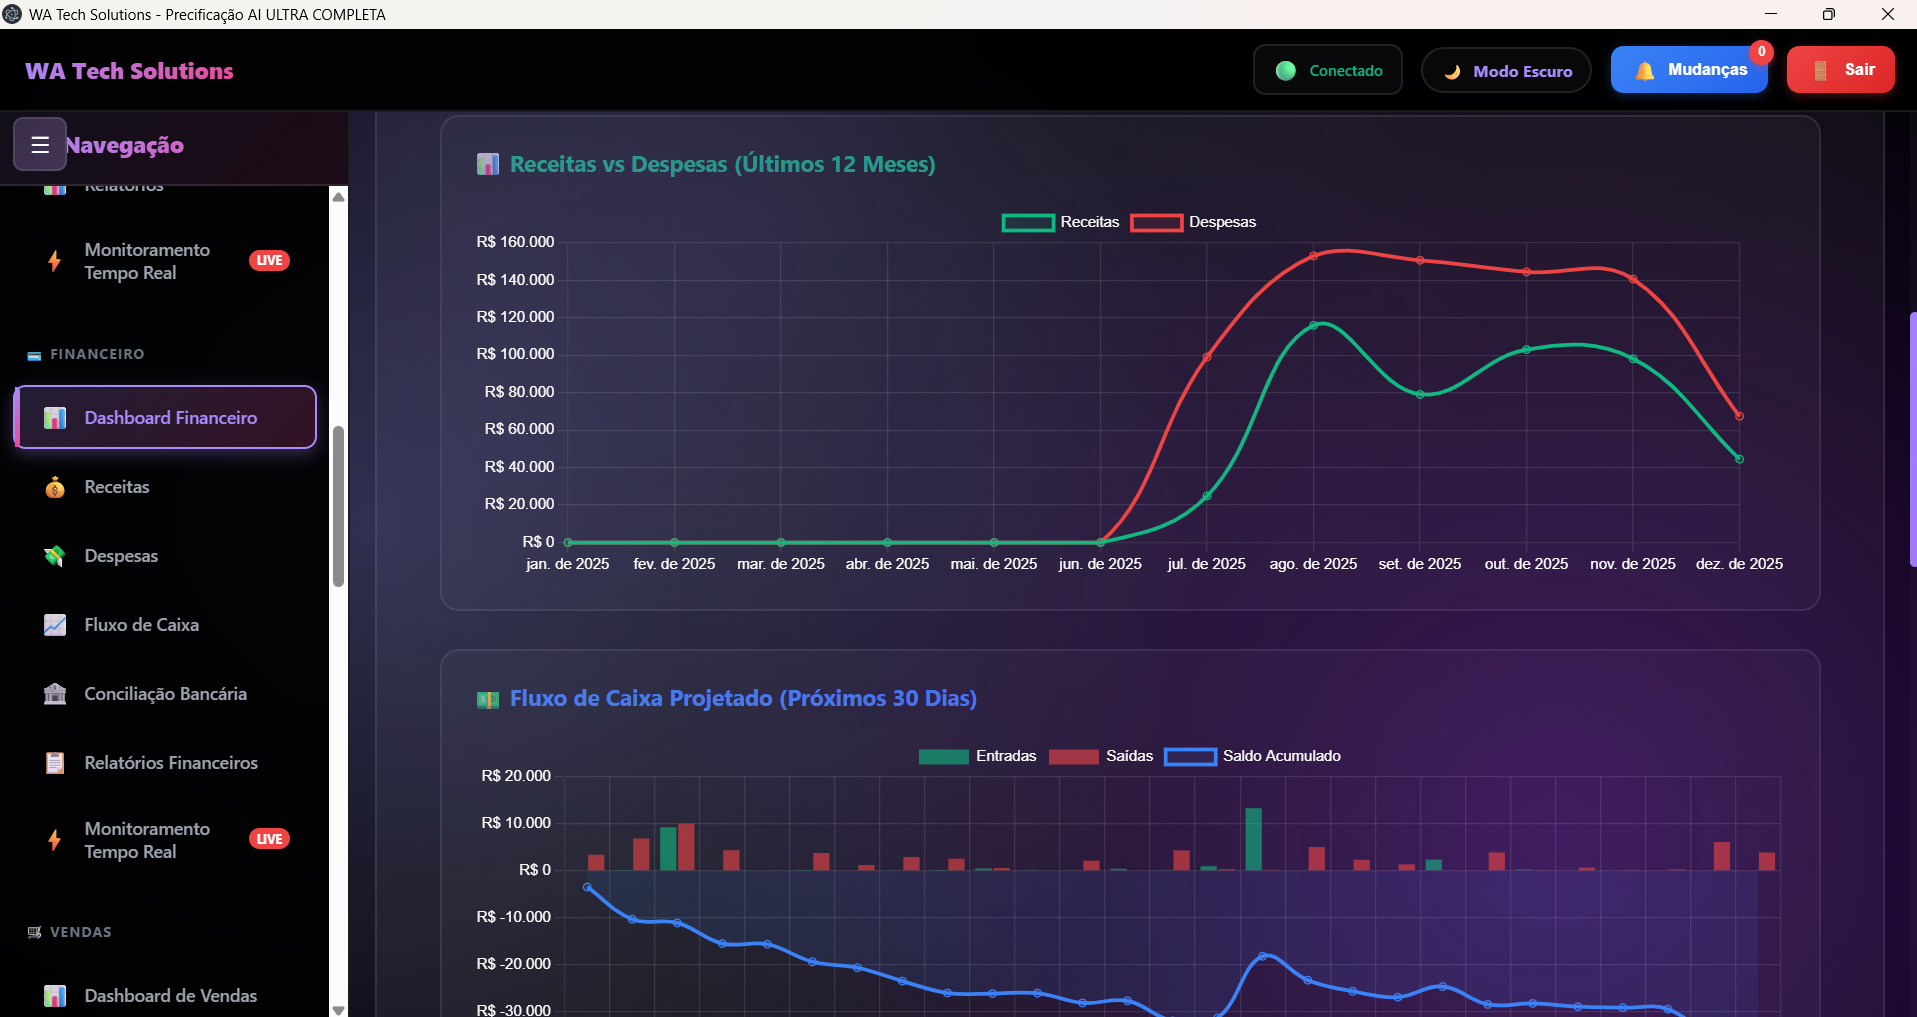Open Monitoramento Tempo Real under Financeiro
This screenshot has width=1917, height=1017.
147,840
